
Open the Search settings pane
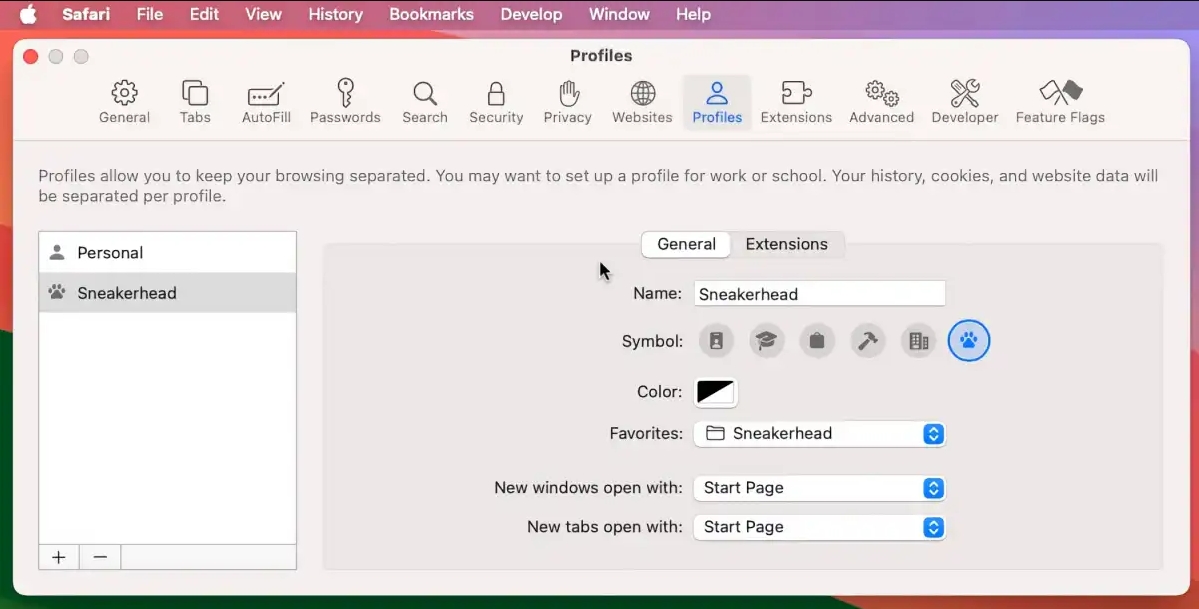424,102
